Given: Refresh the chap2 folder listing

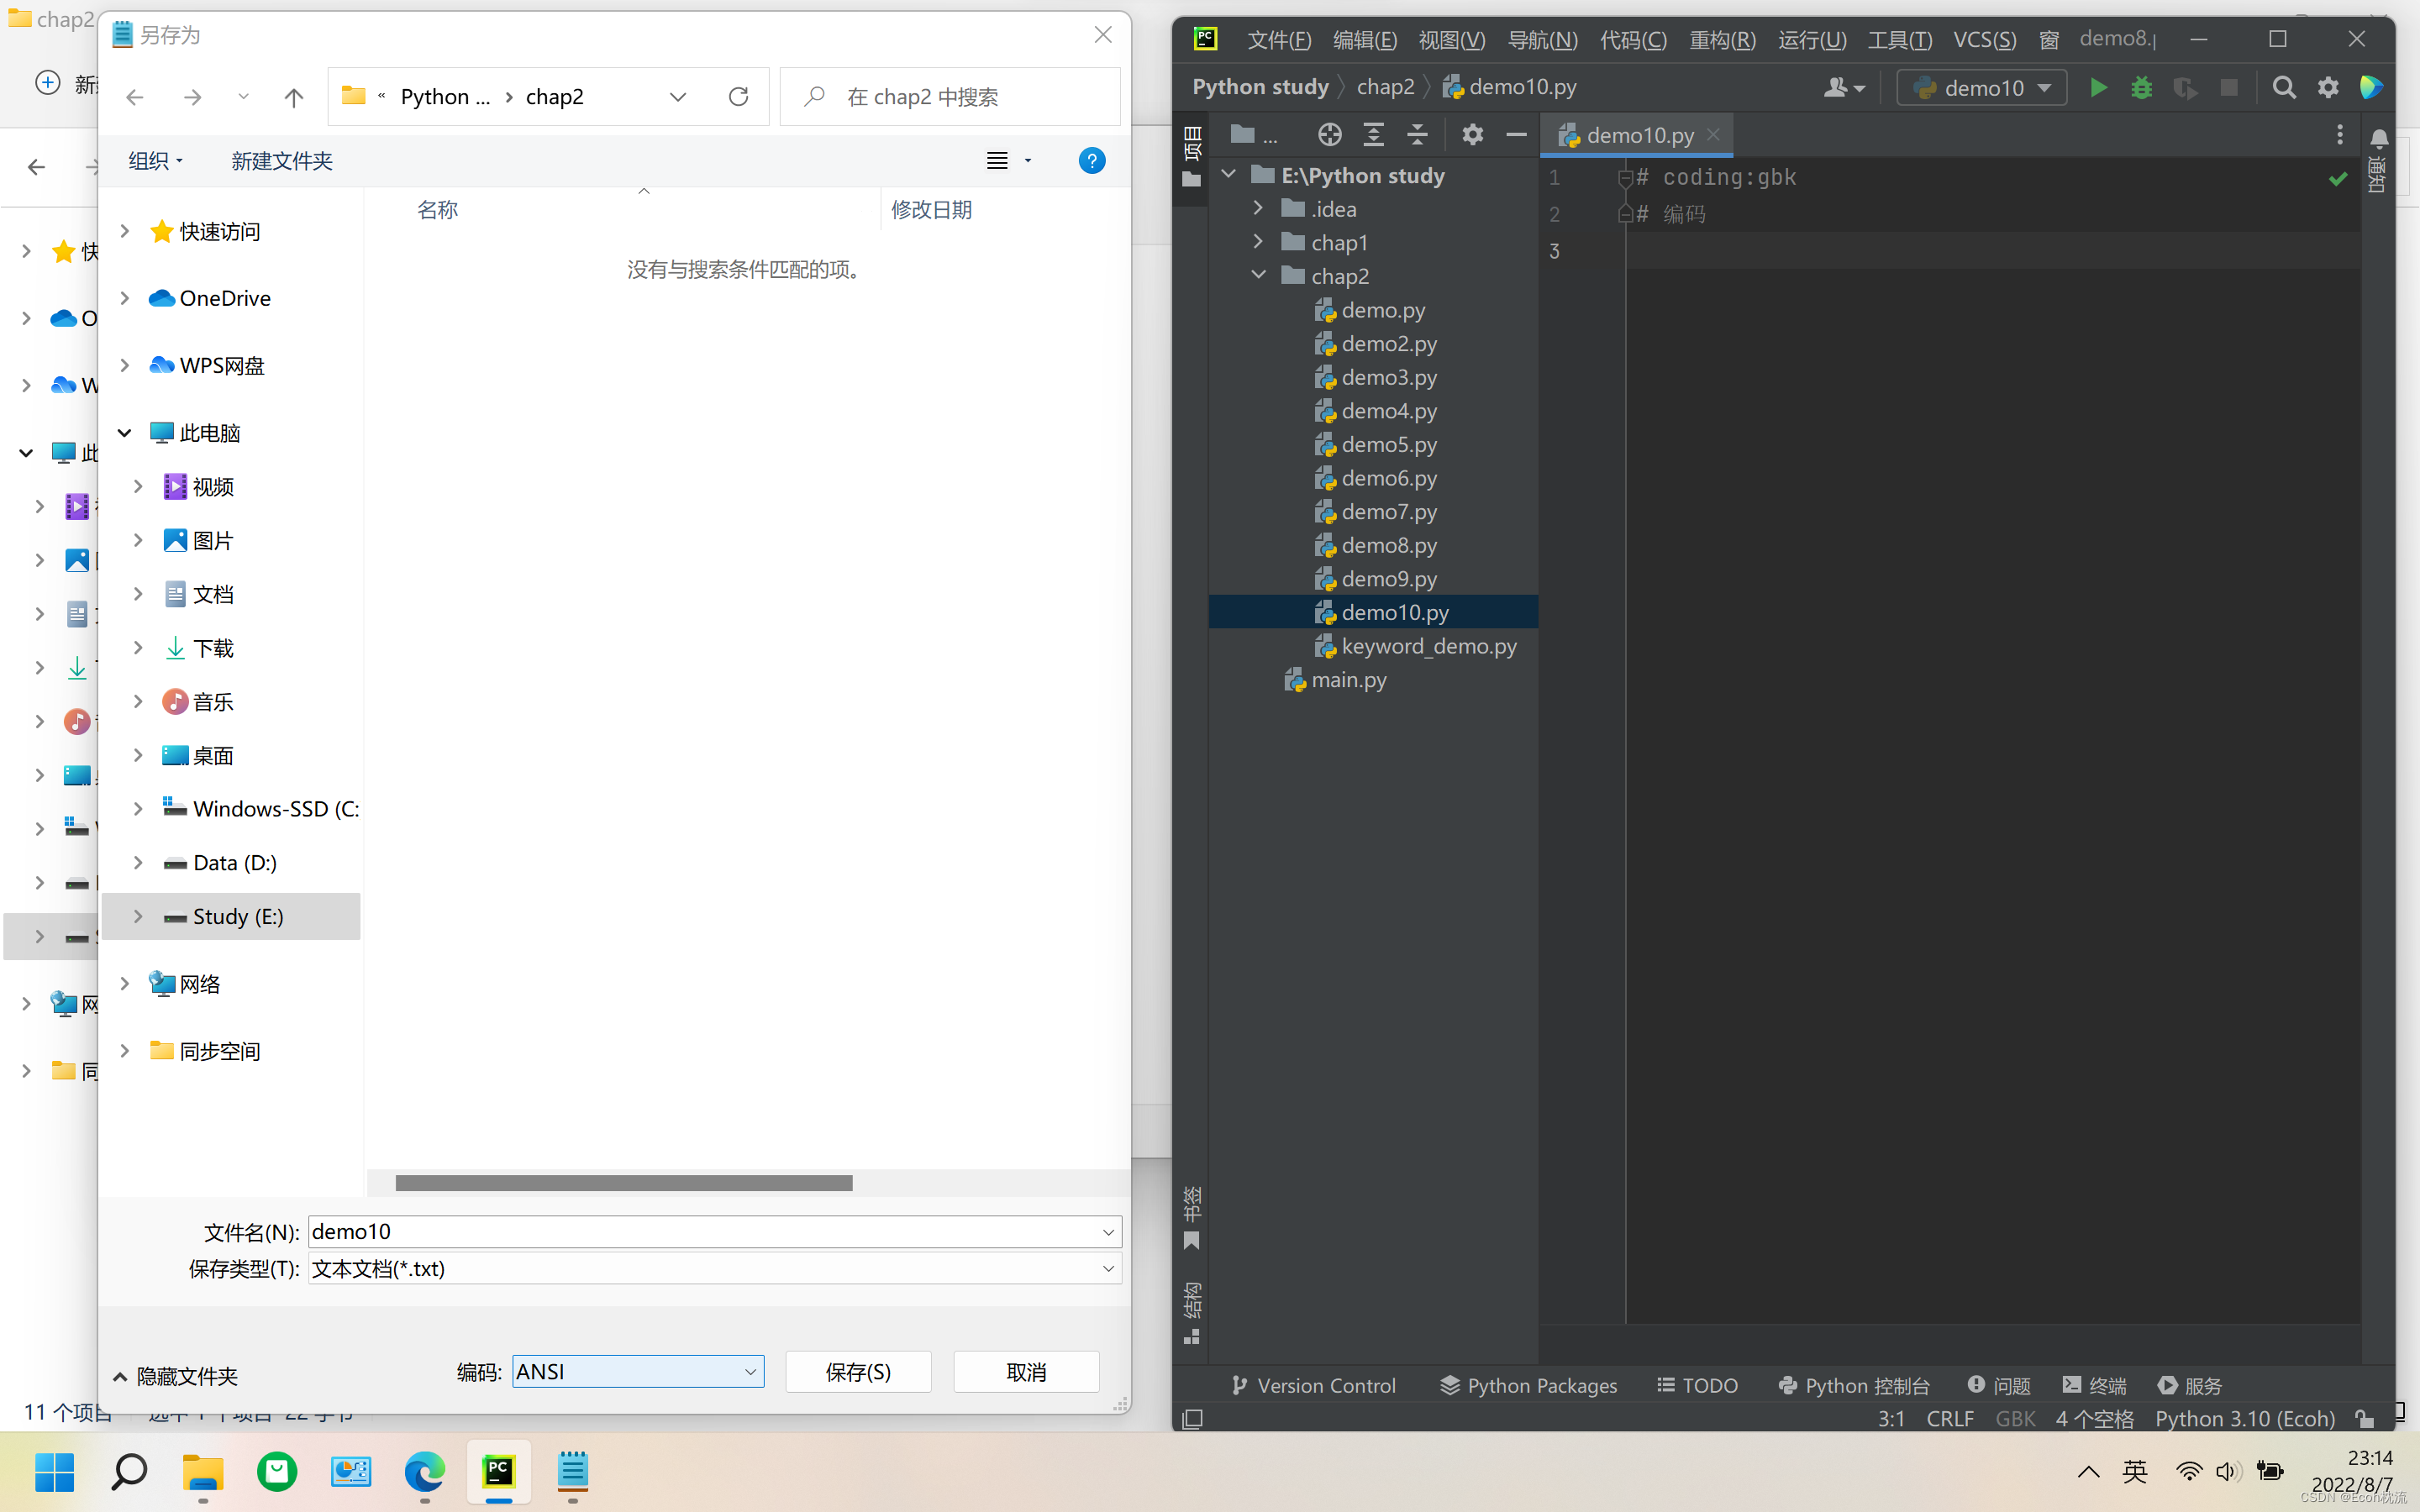Looking at the screenshot, I should click(x=738, y=96).
